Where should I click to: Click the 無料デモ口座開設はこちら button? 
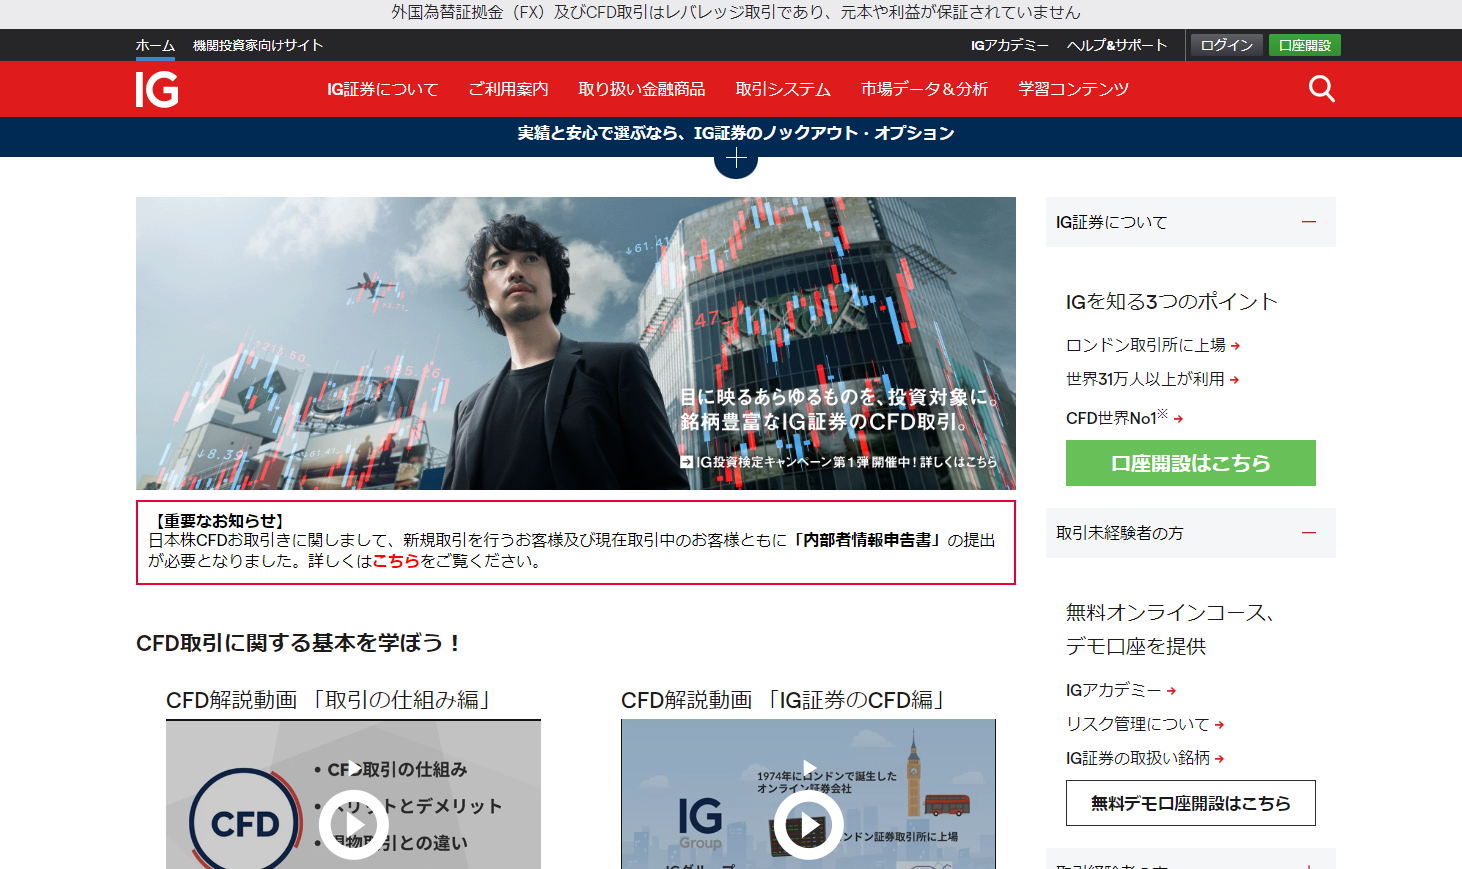tap(1190, 803)
